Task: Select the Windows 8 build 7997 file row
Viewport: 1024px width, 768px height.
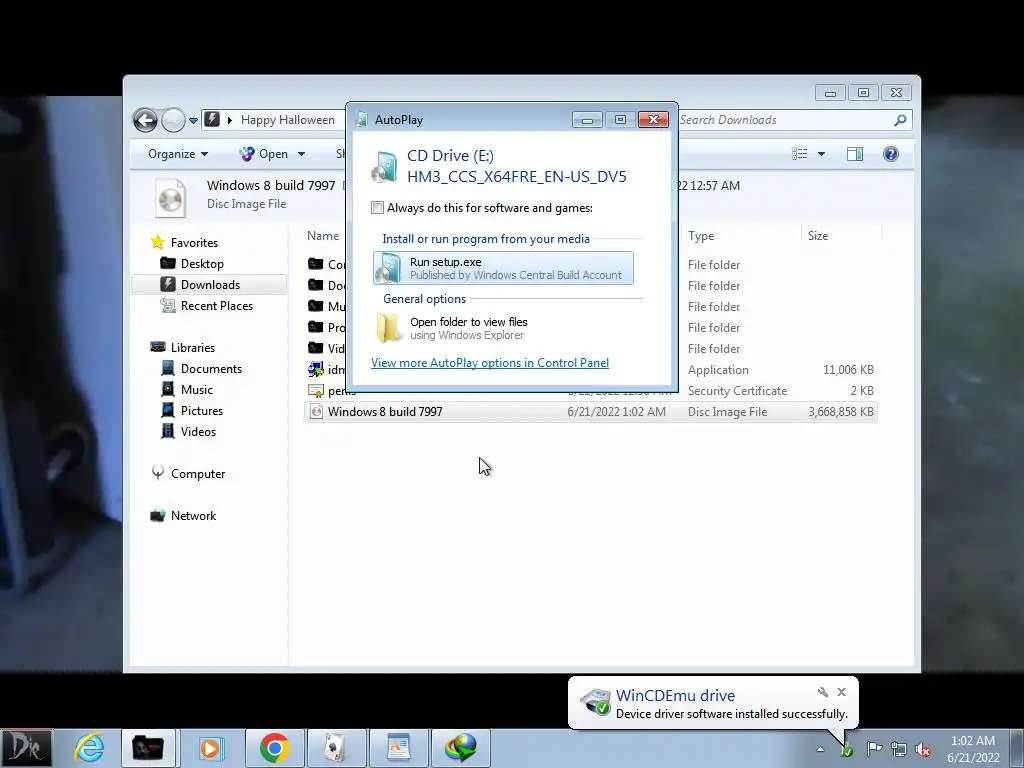Action: click(x=590, y=412)
